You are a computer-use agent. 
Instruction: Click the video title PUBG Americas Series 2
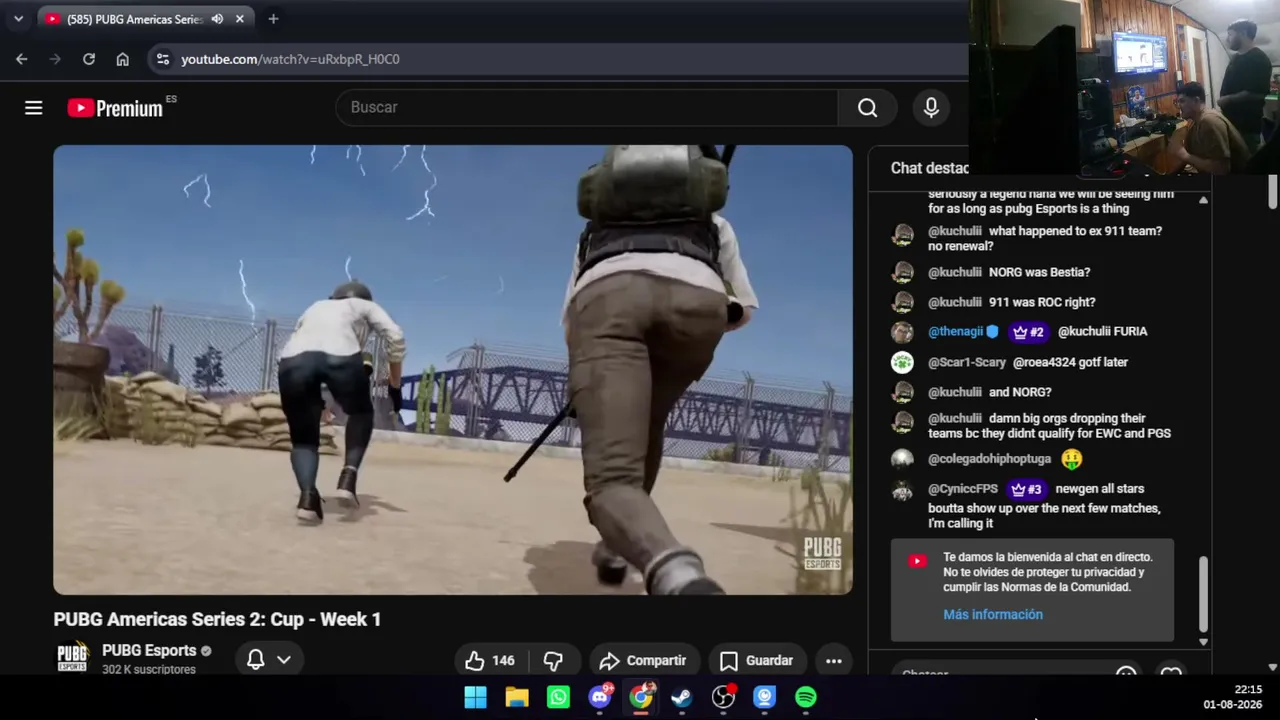(217, 620)
